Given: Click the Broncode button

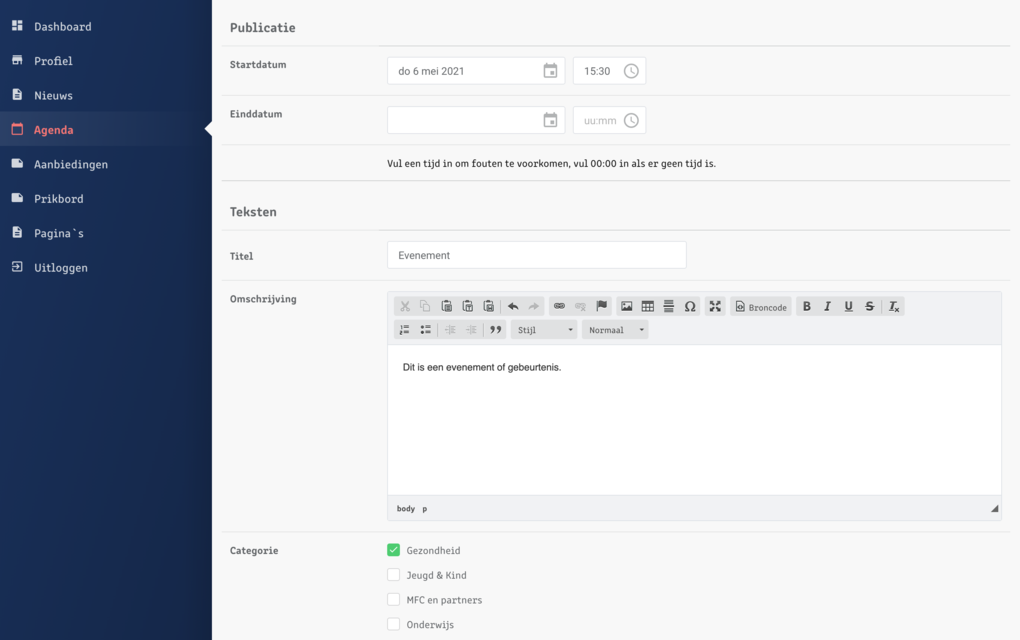Looking at the screenshot, I should pyautogui.click(x=761, y=307).
